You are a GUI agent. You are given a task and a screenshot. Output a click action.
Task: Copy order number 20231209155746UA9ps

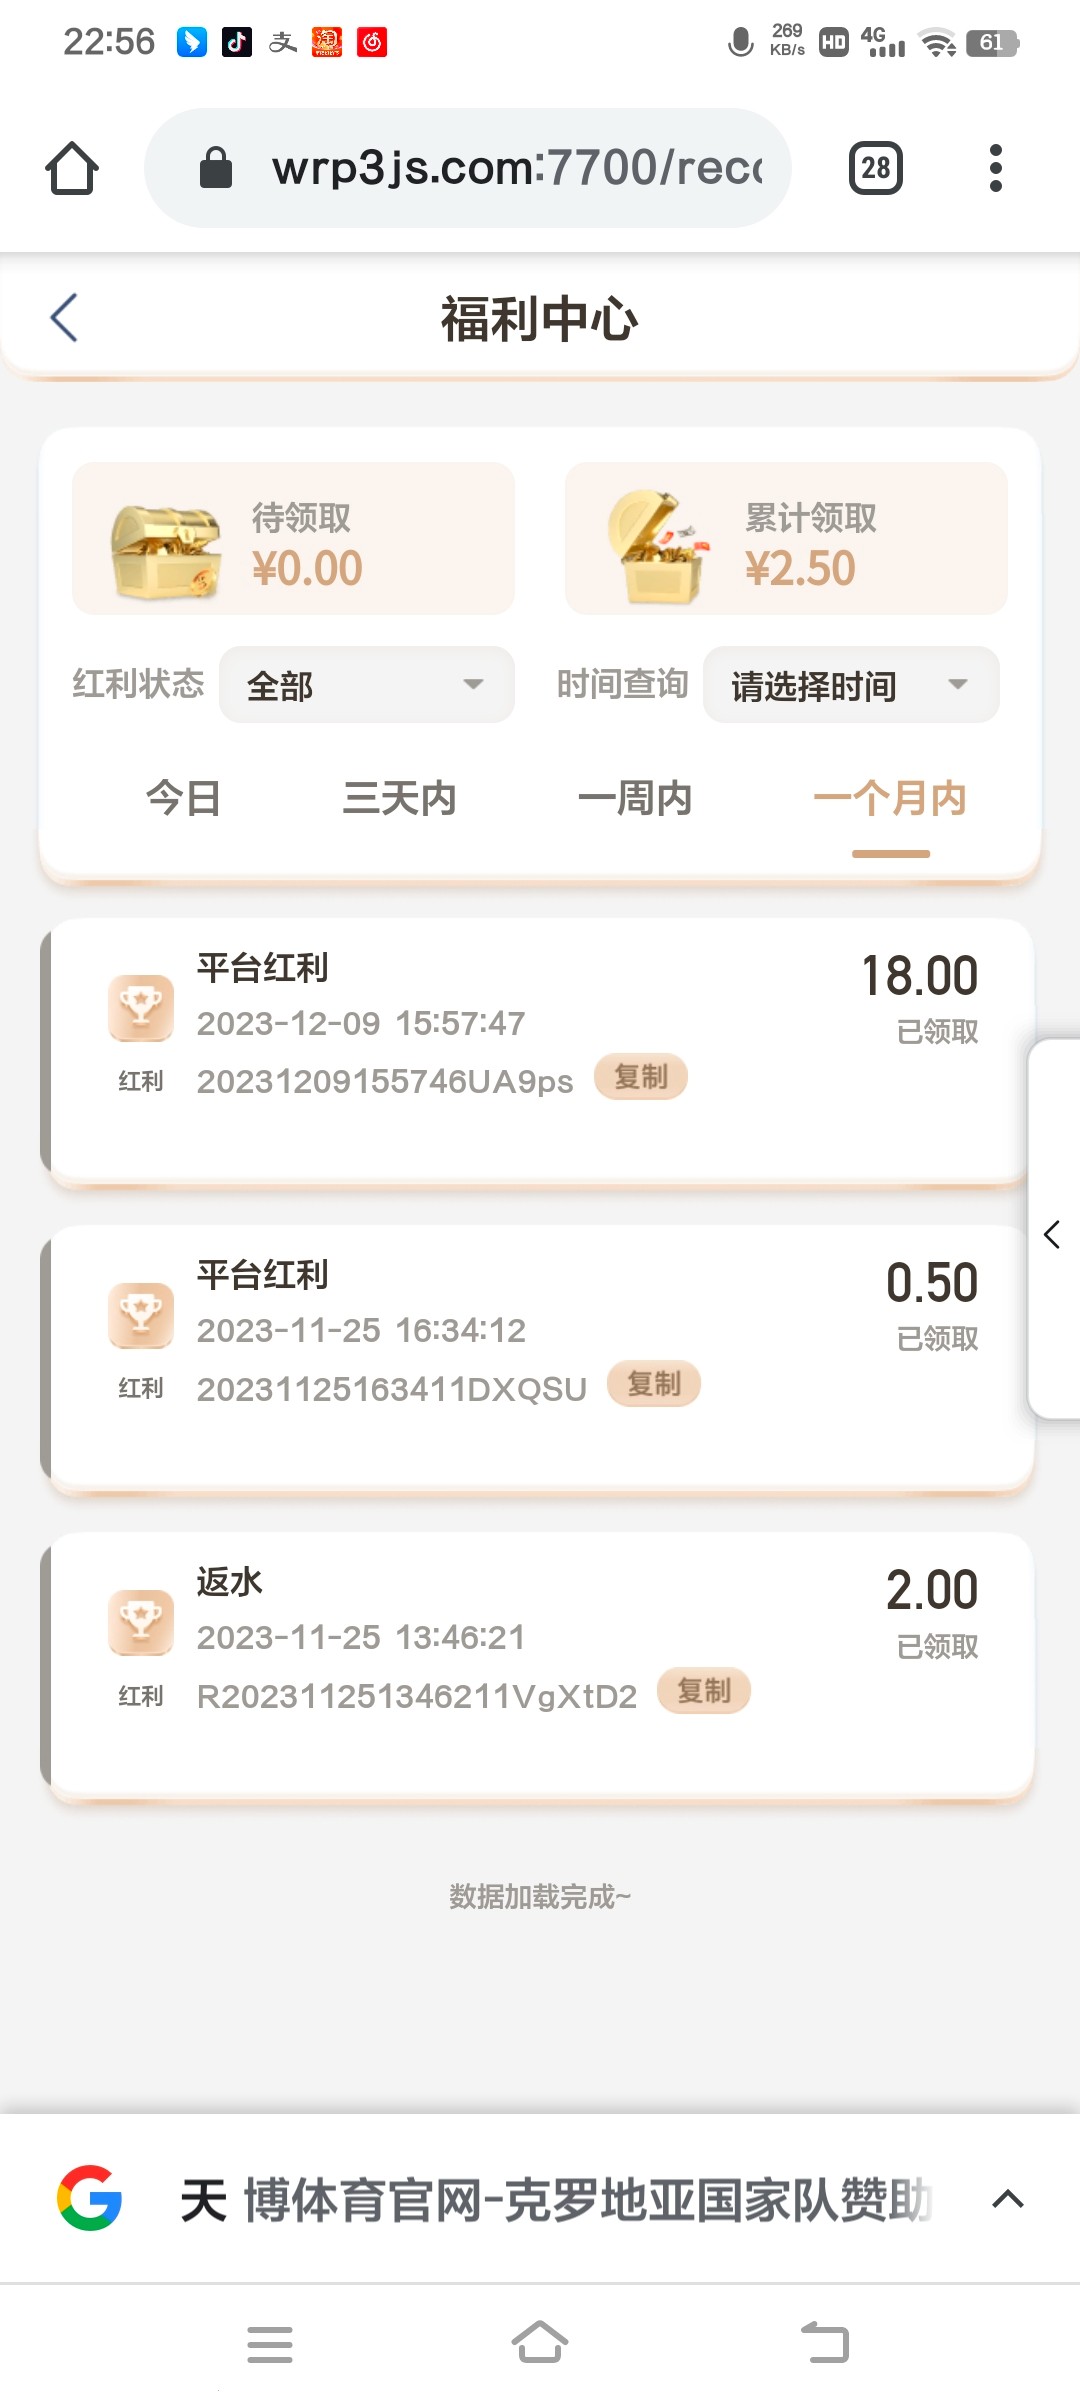pyautogui.click(x=640, y=1077)
